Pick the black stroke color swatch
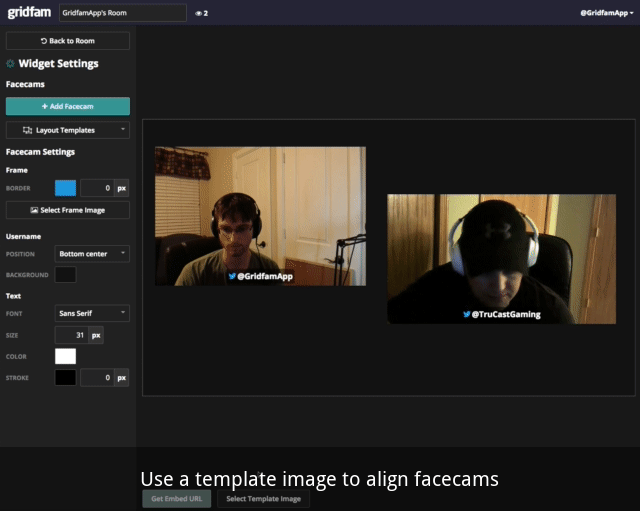This screenshot has height=511, width=640. [65, 378]
